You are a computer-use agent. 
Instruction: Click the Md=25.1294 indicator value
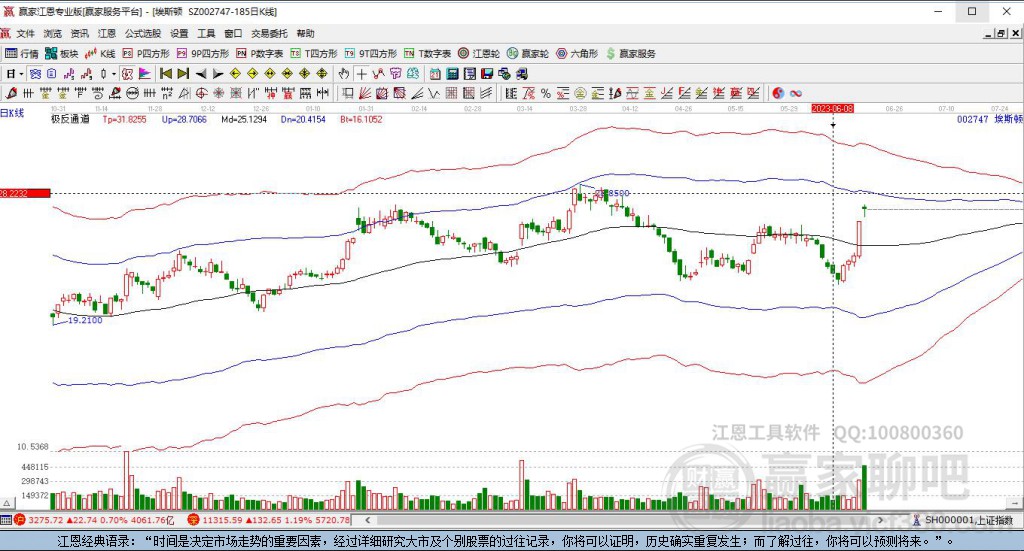coord(244,119)
